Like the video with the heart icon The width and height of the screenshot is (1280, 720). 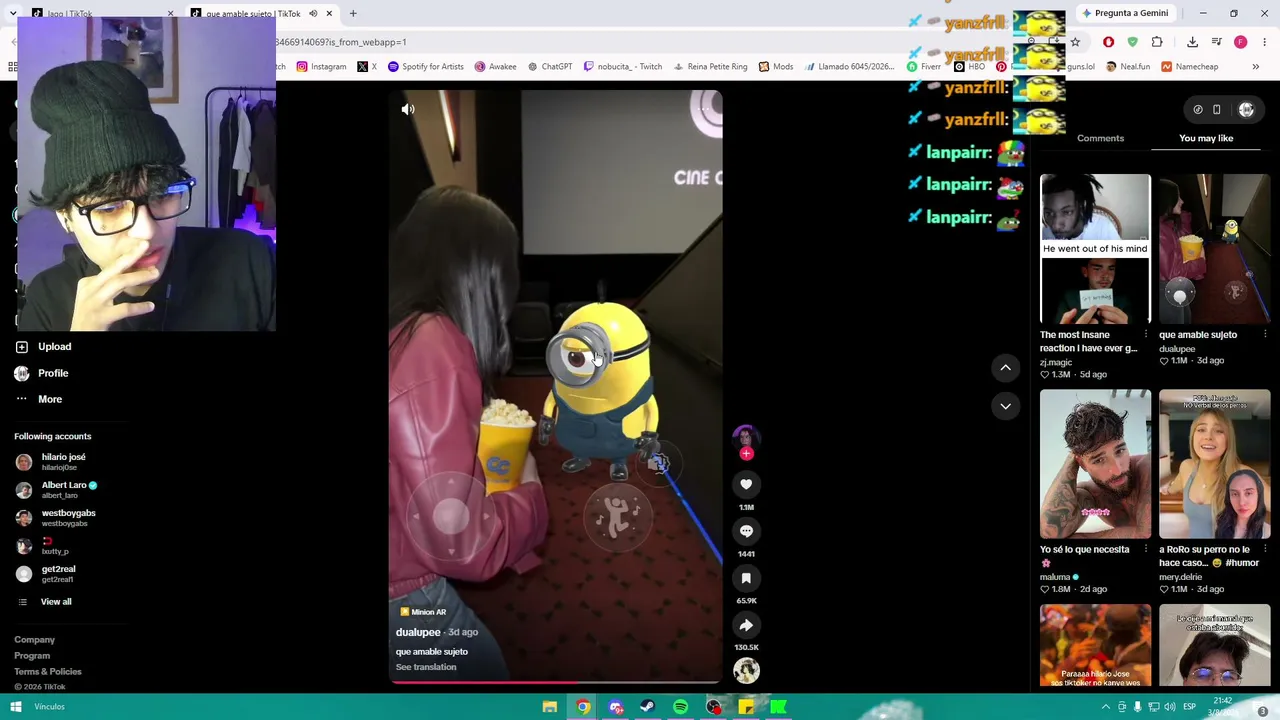click(x=746, y=484)
